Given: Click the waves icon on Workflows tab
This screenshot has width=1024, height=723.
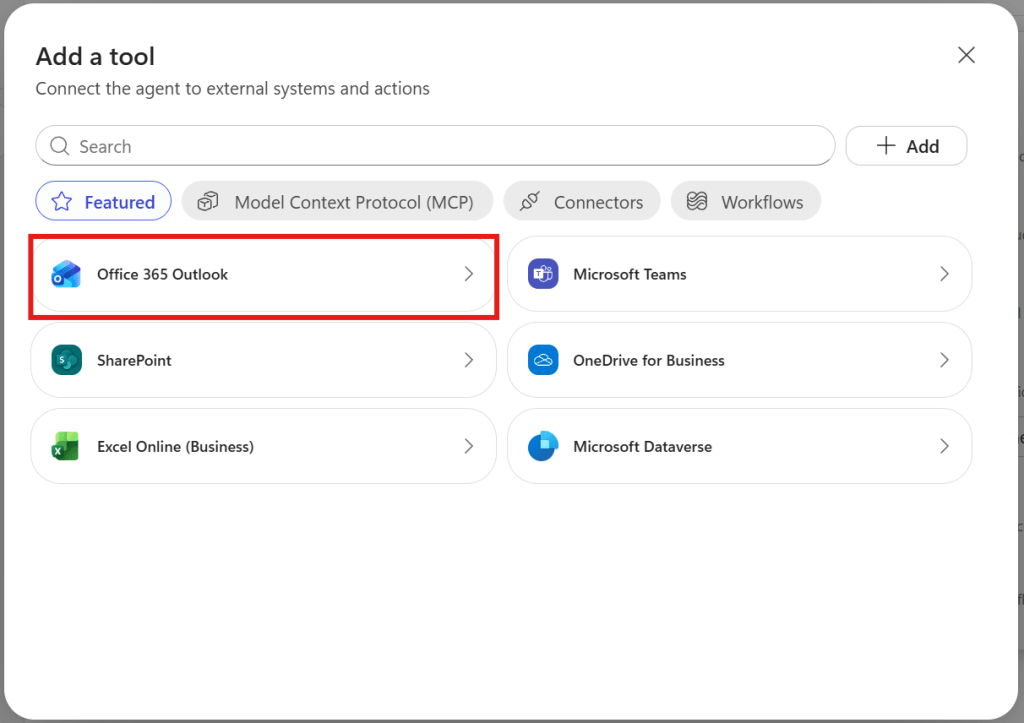Looking at the screenshot, I should coord(697,202).
